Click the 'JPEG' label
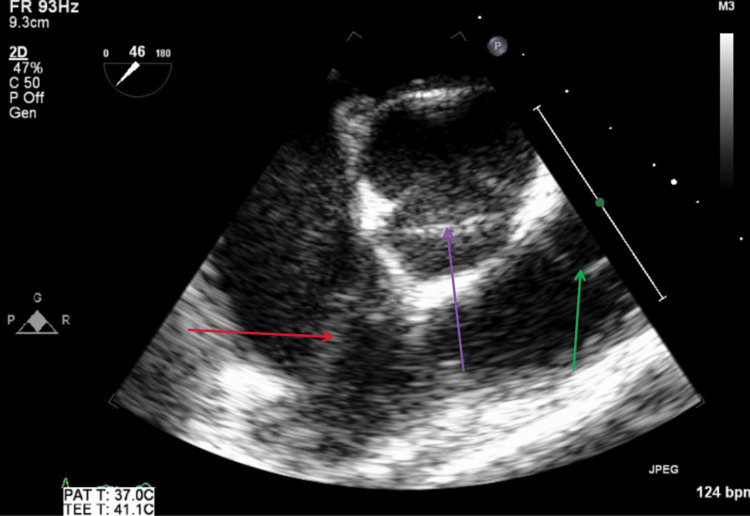Image resolution: width=750 pixels, height=516 pixels. tap(663, 470)
